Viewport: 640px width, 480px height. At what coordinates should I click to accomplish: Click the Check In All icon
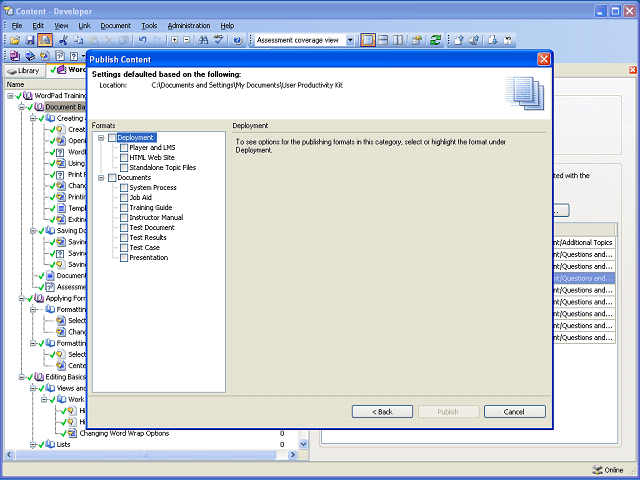click(x=474, y=40)
